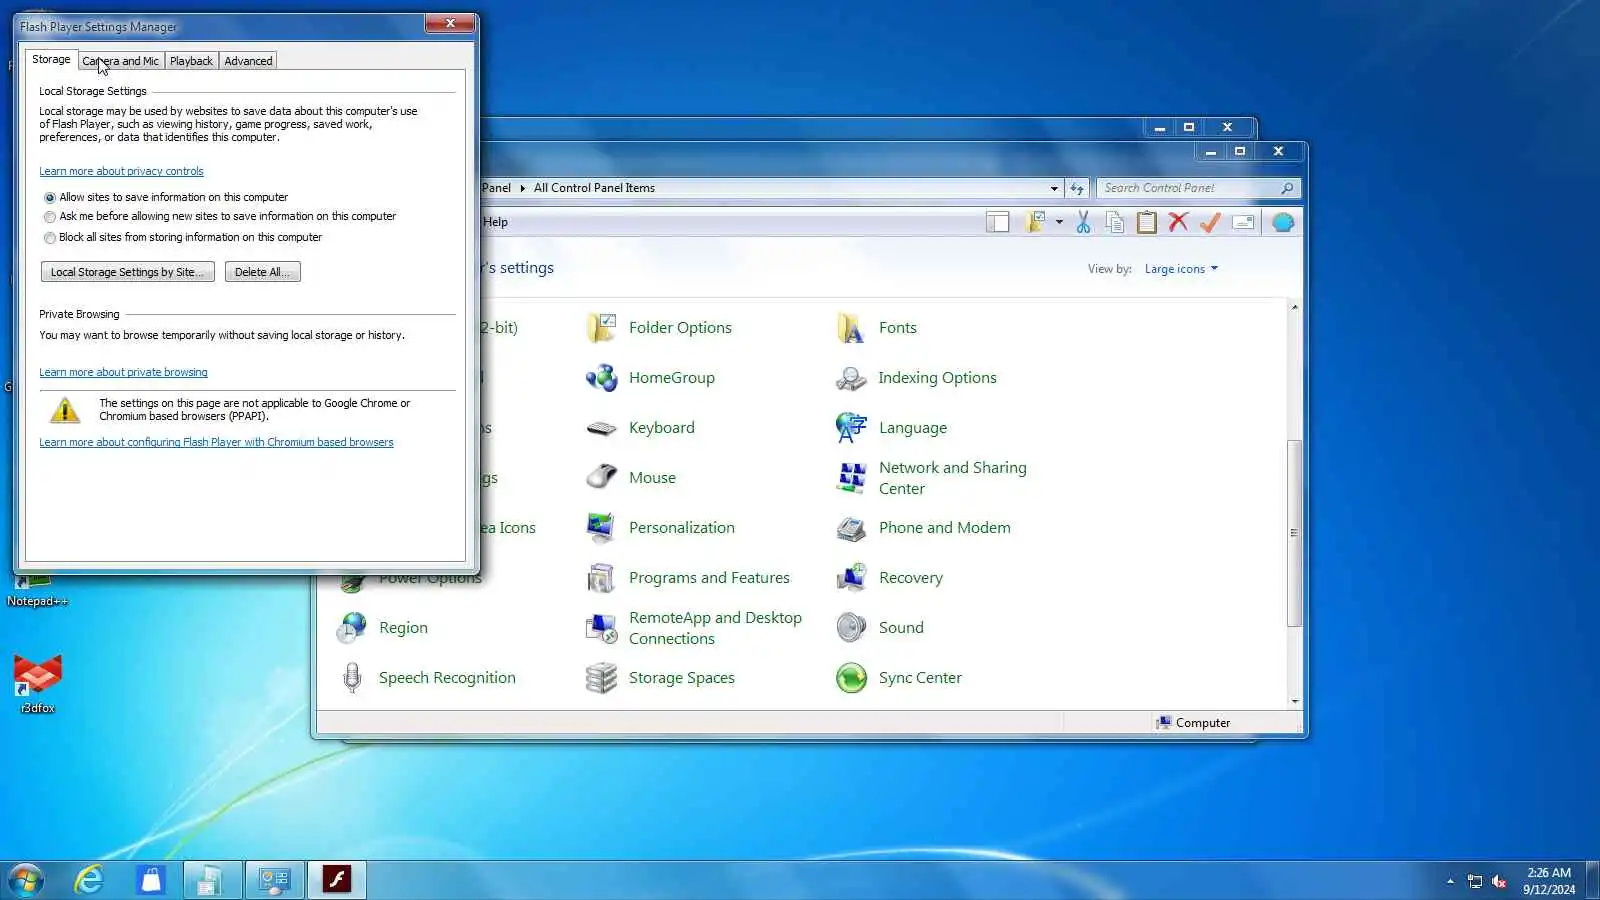Click the red X Delete toolbar icon
1600x900 pixels.
pos(1178,222)
